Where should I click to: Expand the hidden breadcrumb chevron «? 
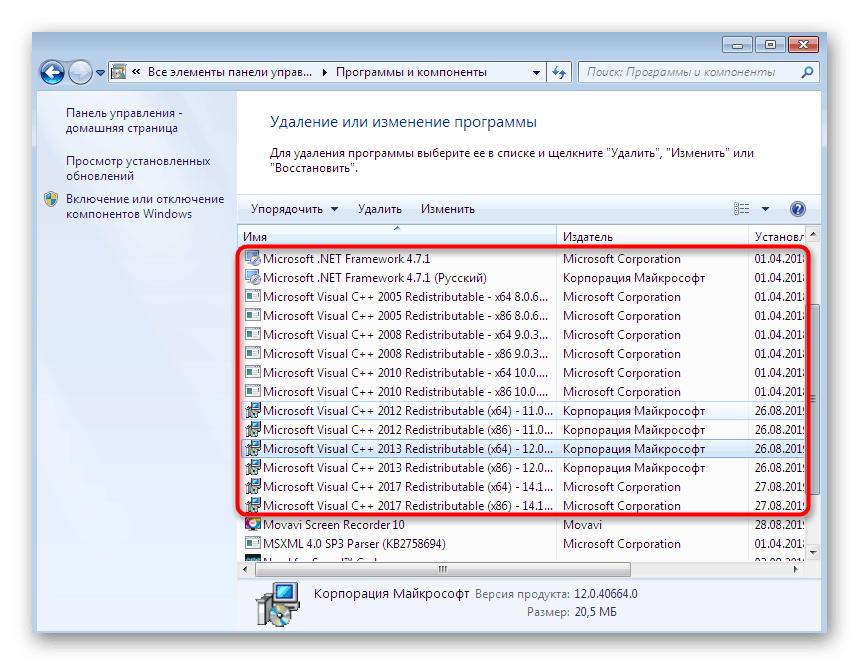(x=136, y=72)
